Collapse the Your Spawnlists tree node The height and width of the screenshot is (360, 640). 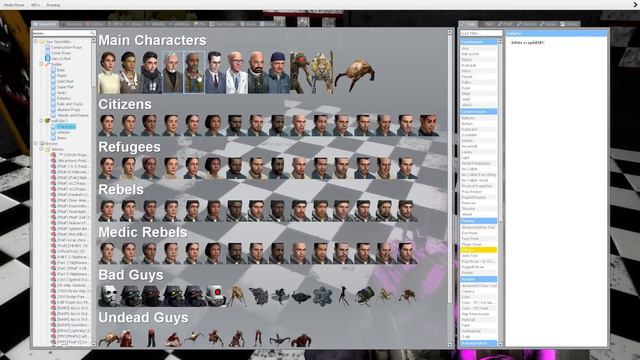[x=36, y=41]
